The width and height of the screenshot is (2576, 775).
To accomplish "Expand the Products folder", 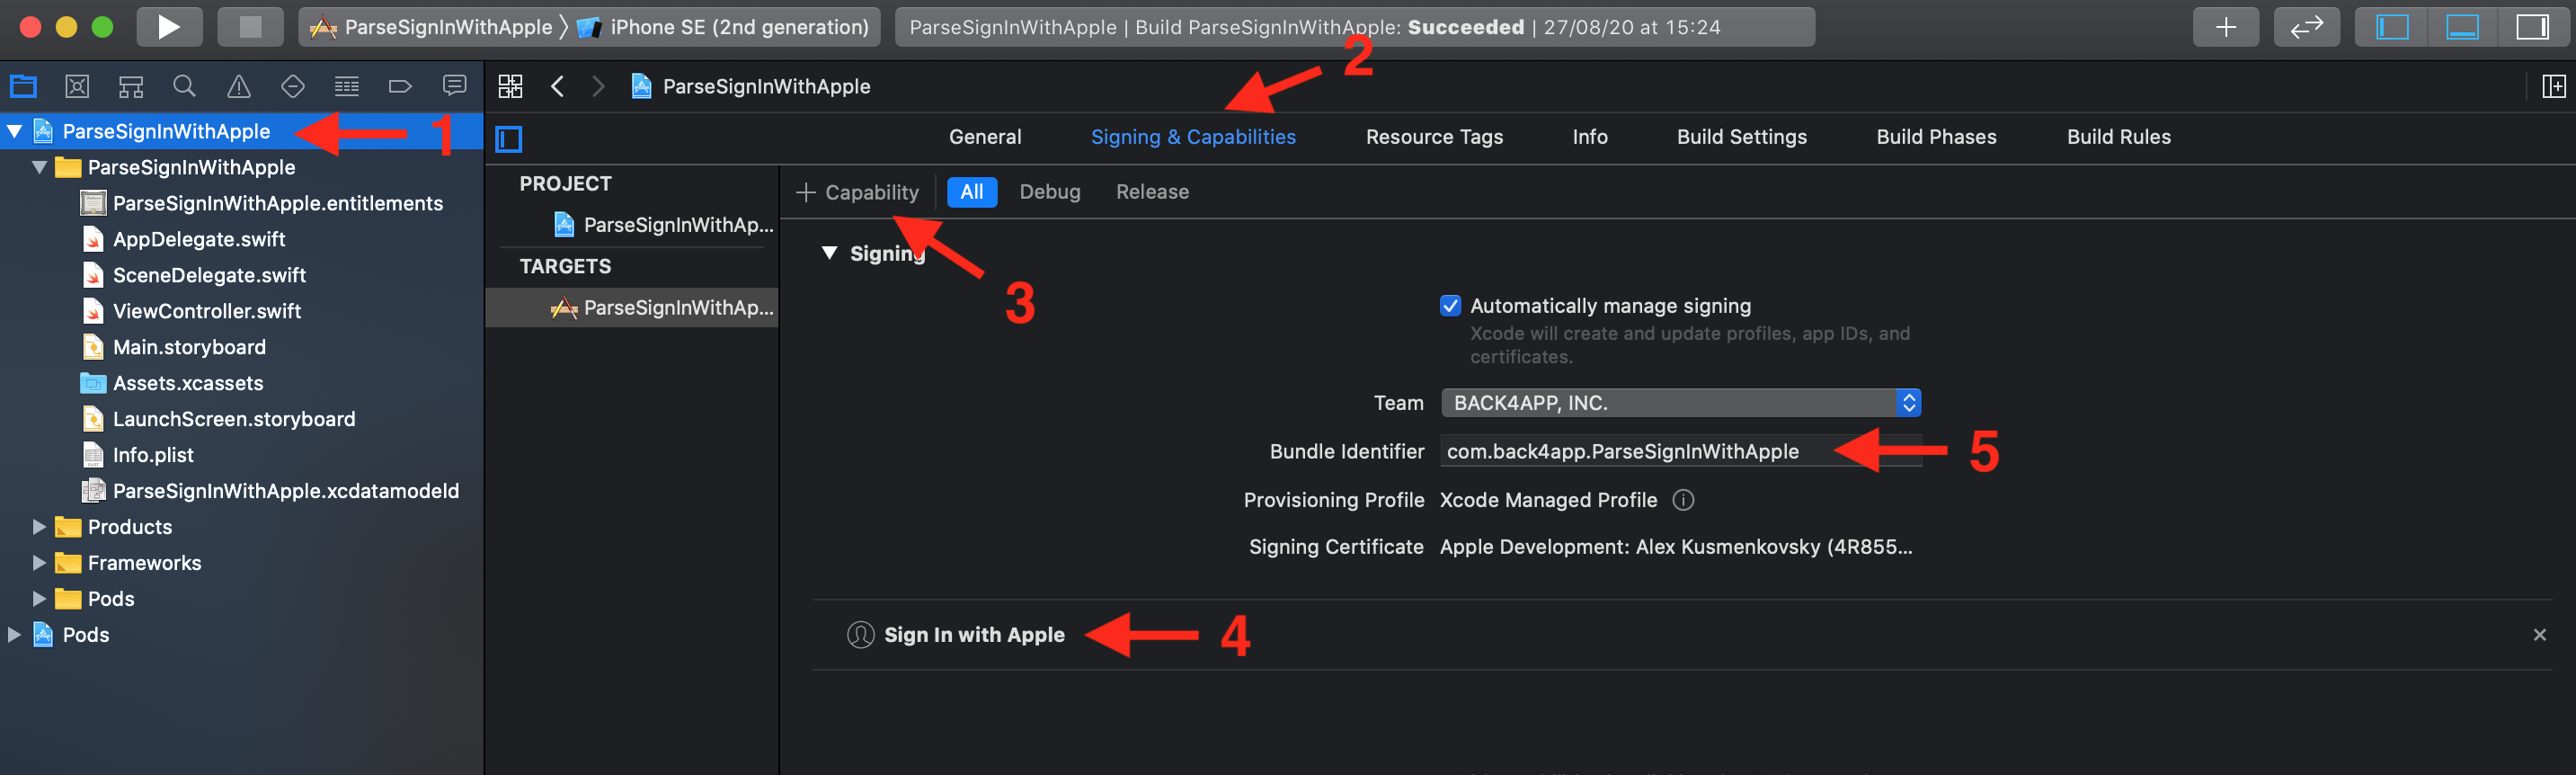I will tap(40, 527).
